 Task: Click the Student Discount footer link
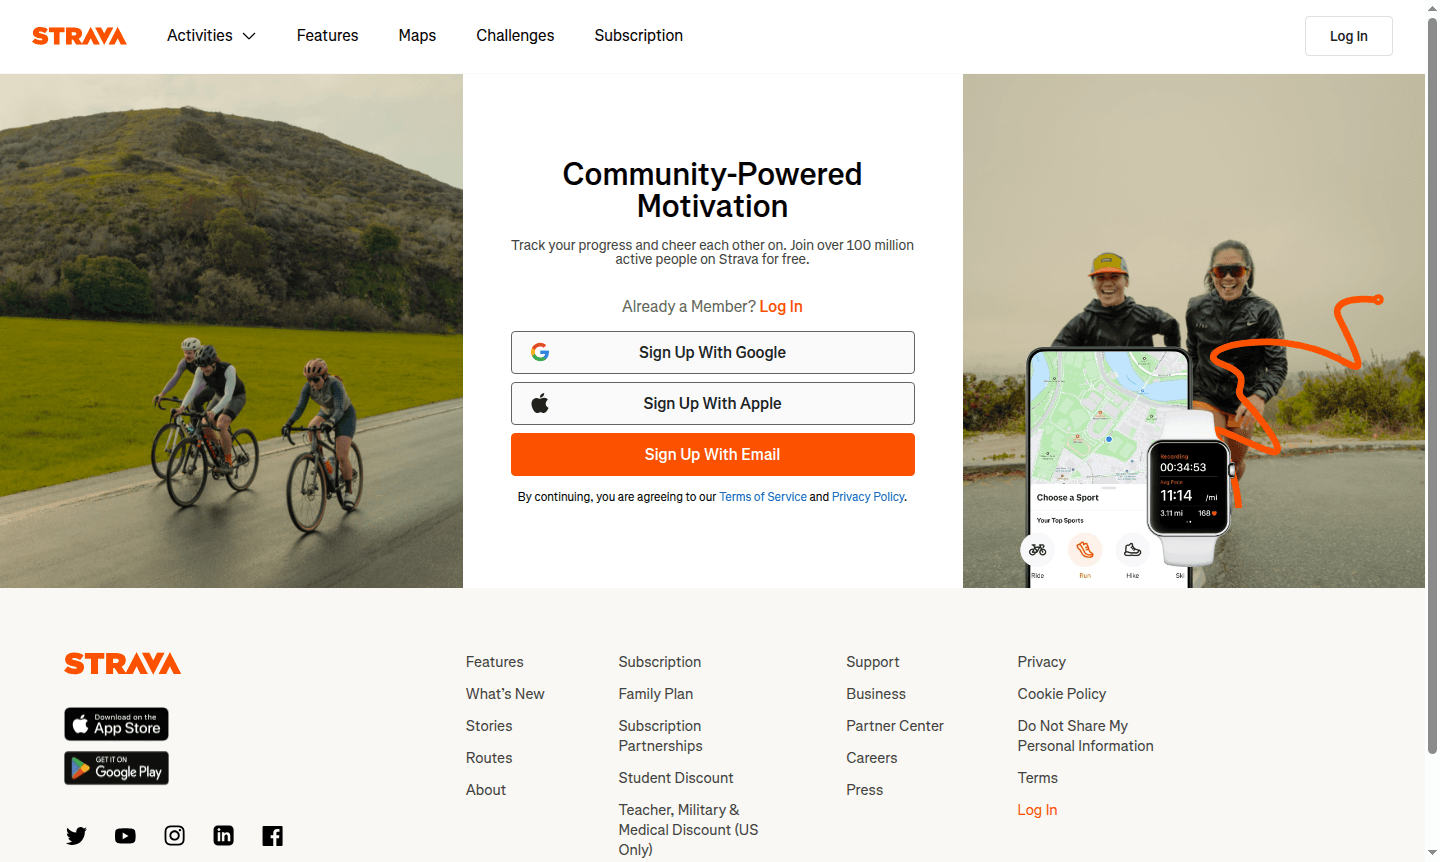tap(676, 777)
